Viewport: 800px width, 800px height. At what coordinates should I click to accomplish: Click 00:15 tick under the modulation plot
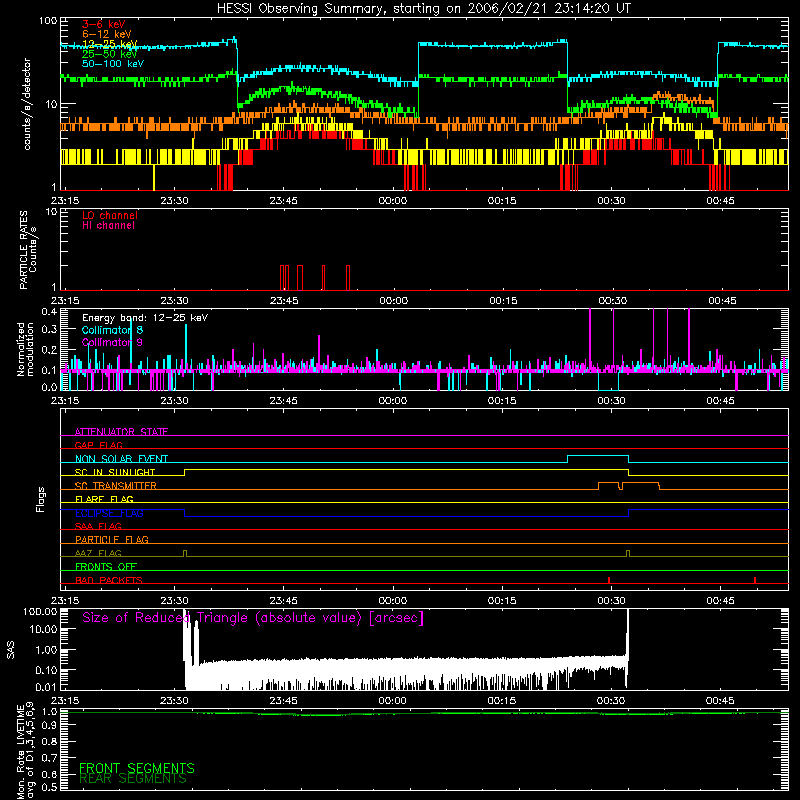(502, 401)
